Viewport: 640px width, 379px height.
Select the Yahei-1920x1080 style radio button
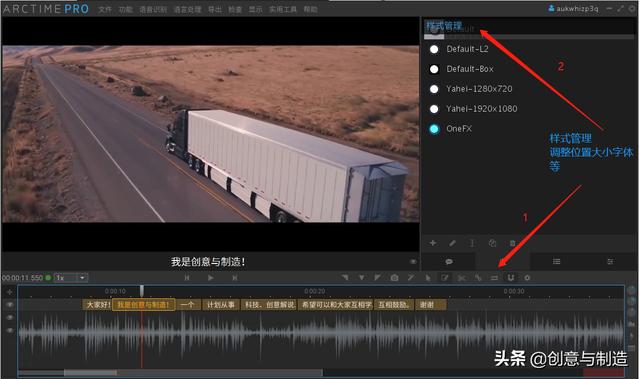point(434,109)
